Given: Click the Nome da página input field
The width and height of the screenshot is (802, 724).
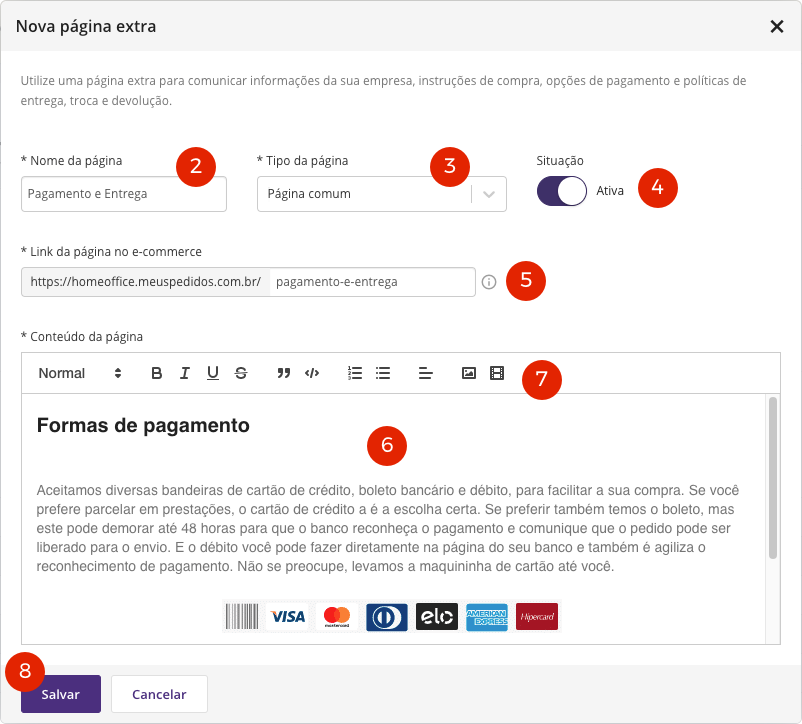Looking at the screenshot, I should pos(124,194).
